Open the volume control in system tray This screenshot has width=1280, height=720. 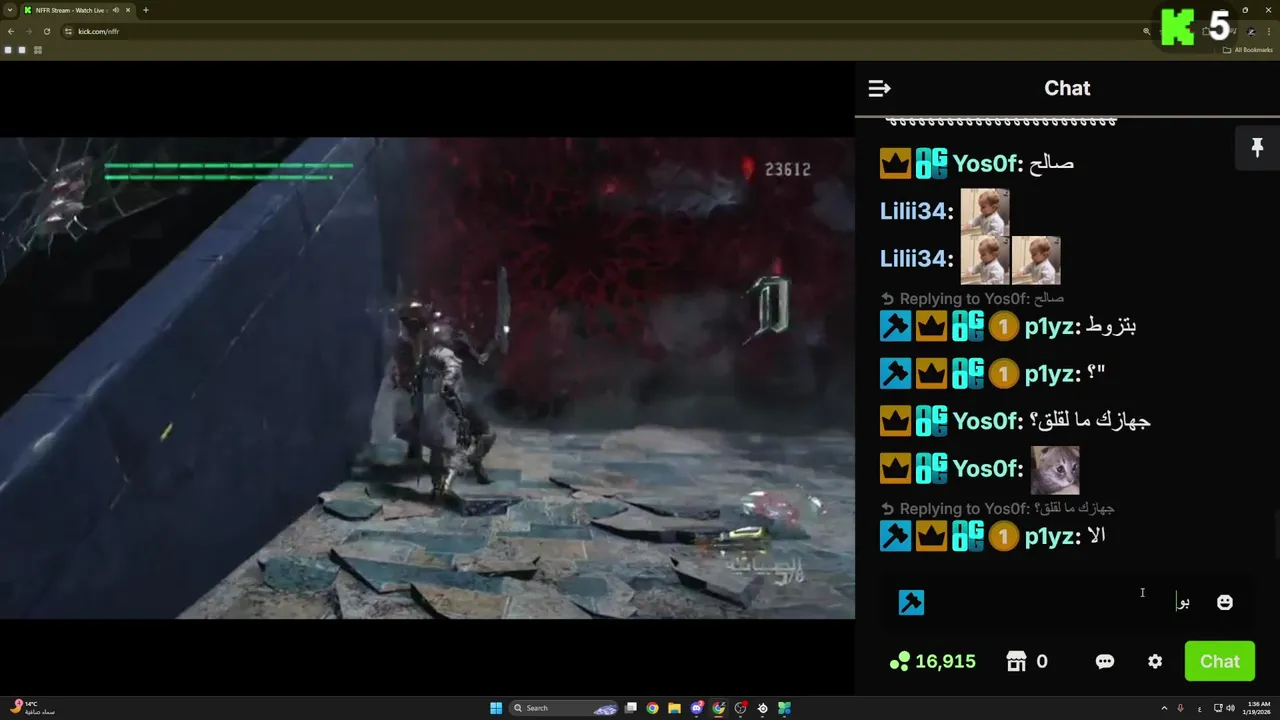1230,708
